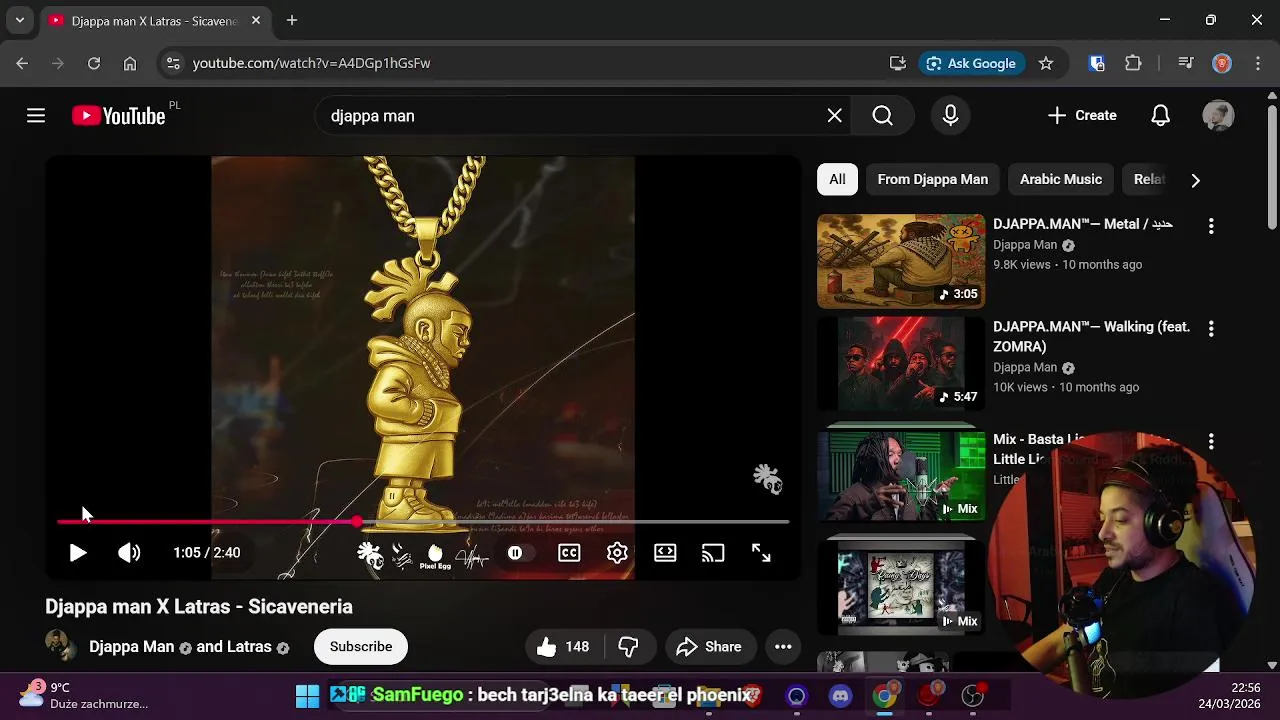Screen dimensions: 1280x720
Task: Clear the search box text
Action: tap(835, 116)
